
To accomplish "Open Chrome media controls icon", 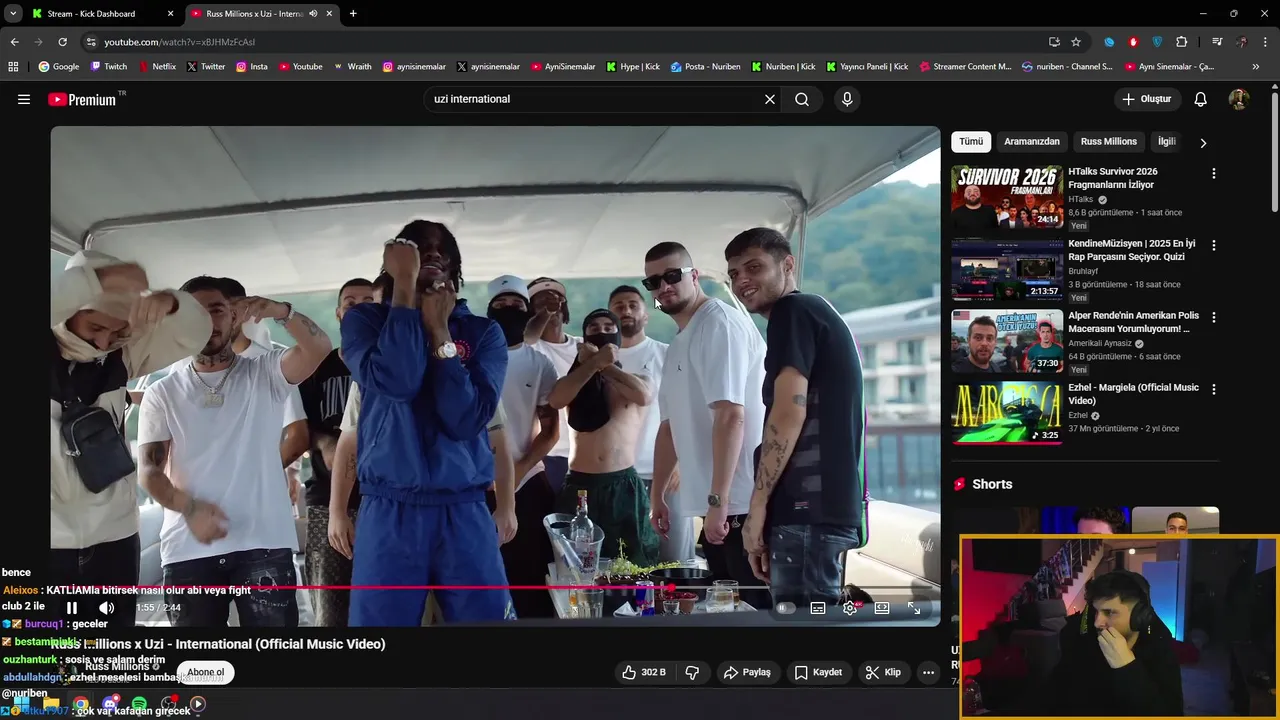I will 1217,42.
